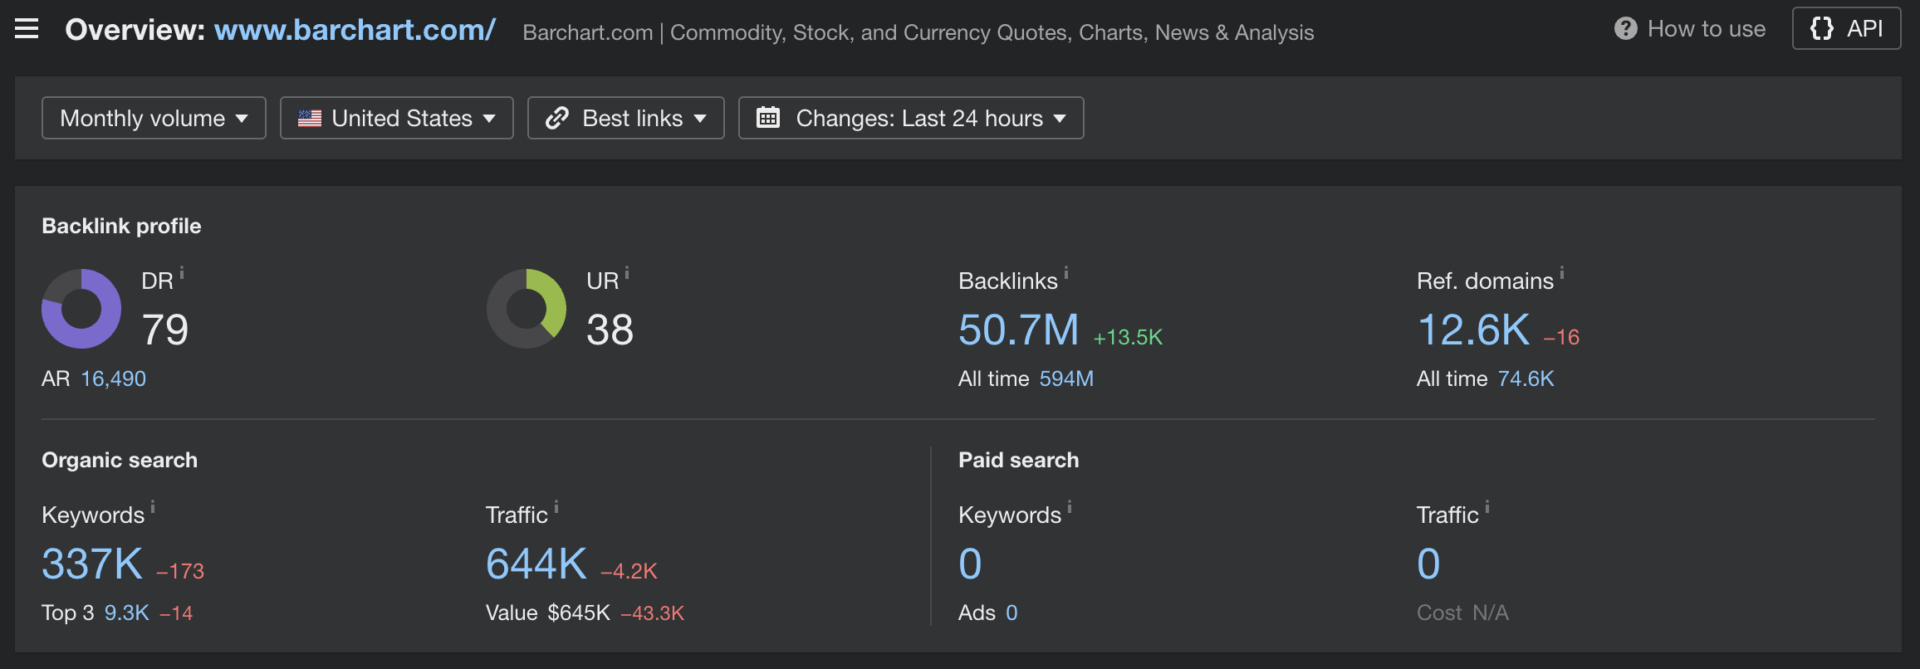Click the 12.6K referring domains number

[x=1473, y=330]
